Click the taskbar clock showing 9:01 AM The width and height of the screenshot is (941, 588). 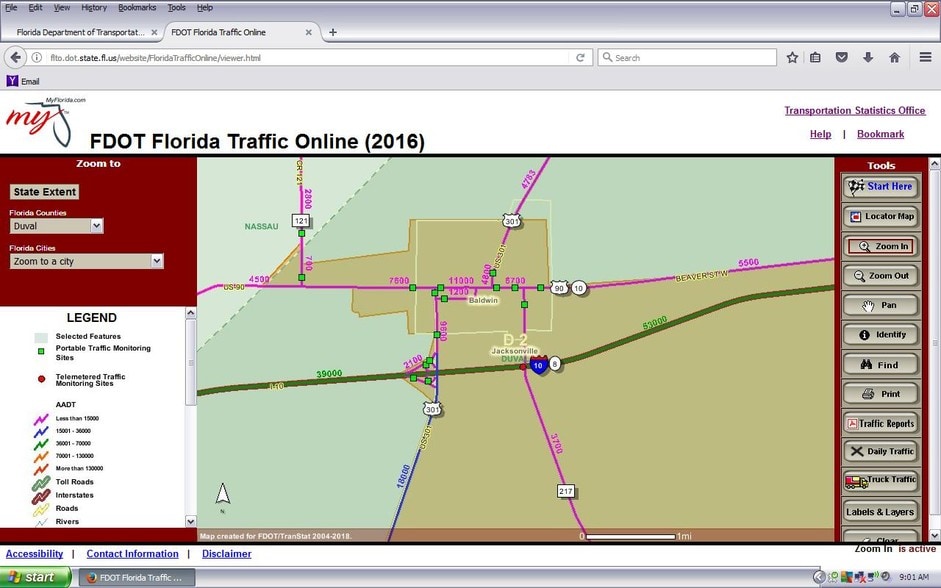(914, 577)
